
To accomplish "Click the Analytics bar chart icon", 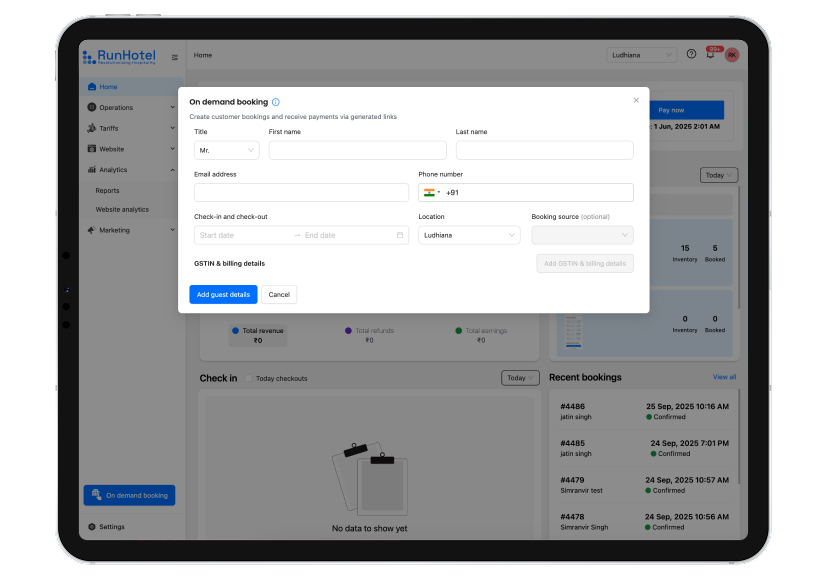I will click(92, 170).
